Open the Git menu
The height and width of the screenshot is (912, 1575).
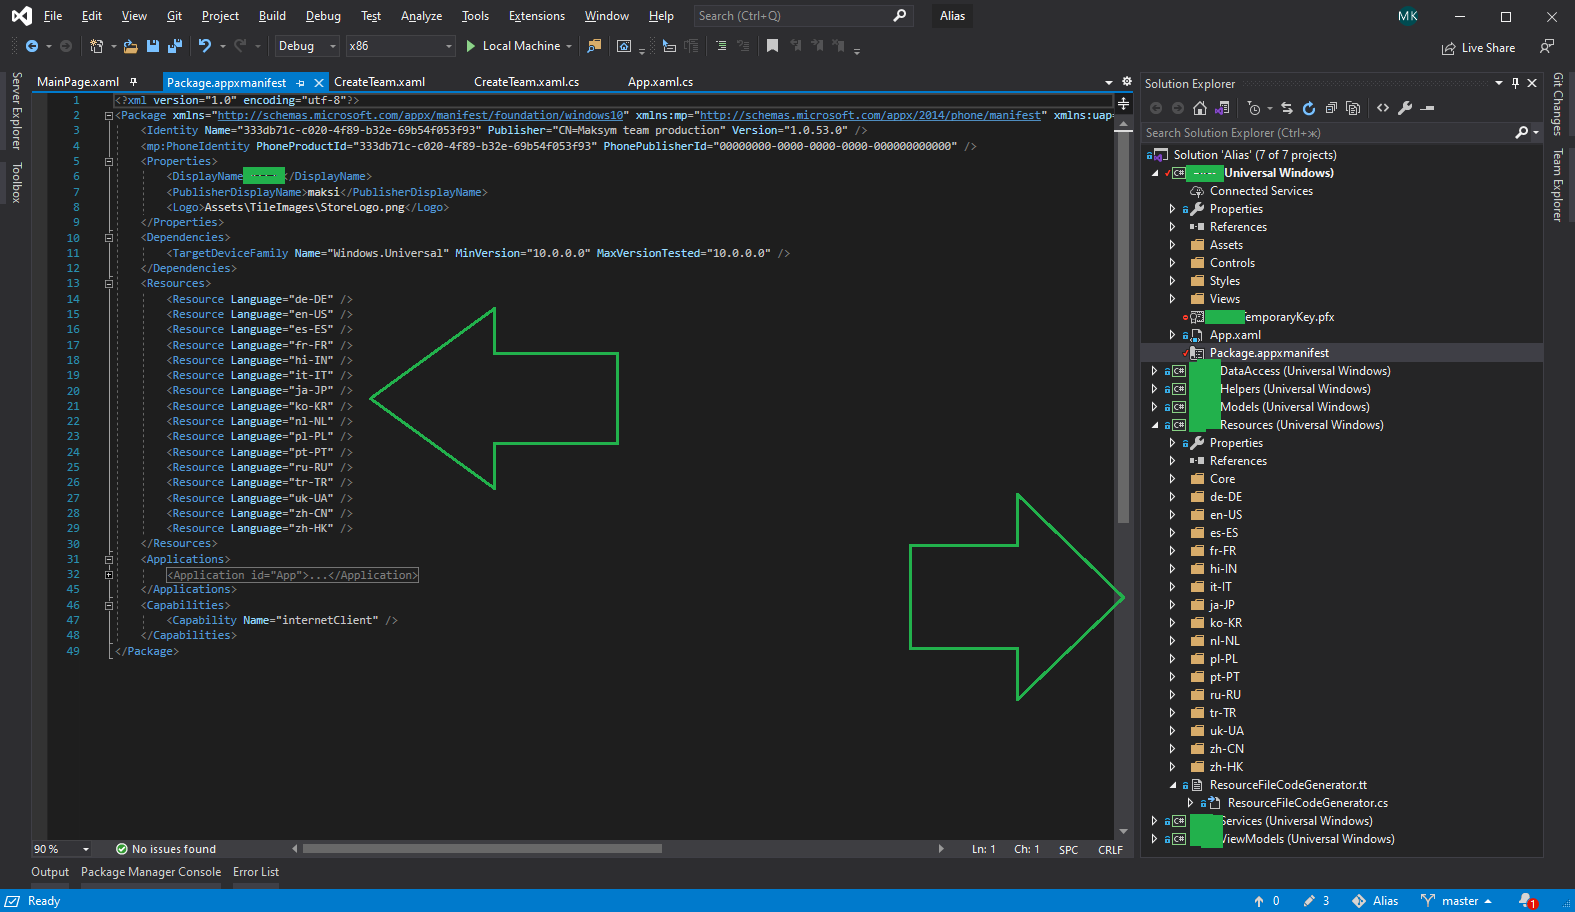(x=174, y=16)
